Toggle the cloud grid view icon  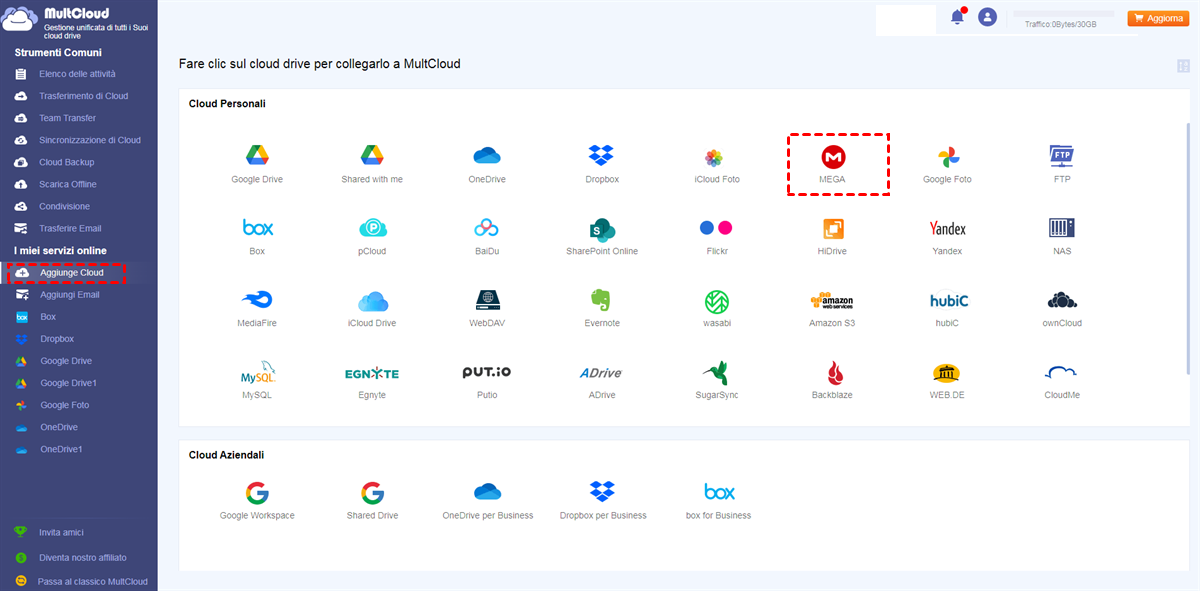point(1184,66)
